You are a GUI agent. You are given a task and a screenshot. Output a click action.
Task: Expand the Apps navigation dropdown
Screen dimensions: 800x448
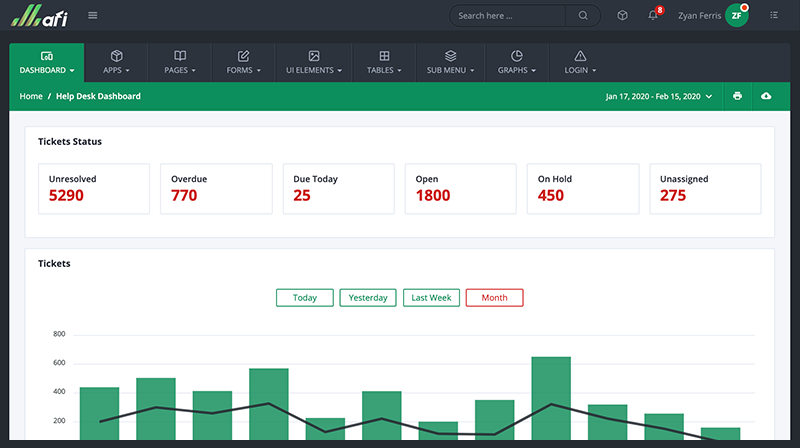point(116,62)
